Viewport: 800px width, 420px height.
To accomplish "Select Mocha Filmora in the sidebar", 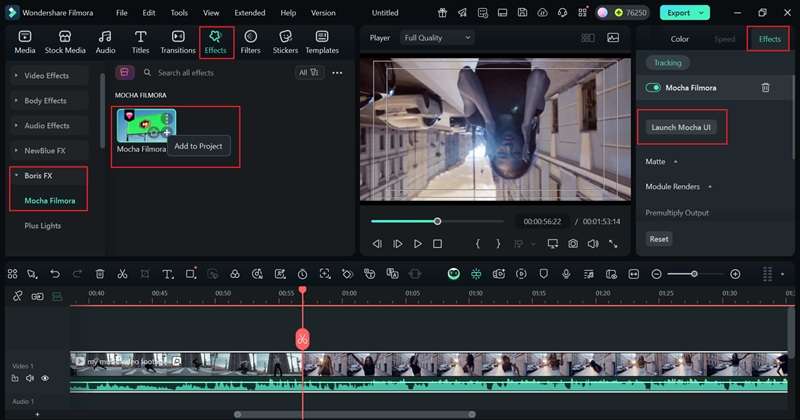I will point(49,201).
